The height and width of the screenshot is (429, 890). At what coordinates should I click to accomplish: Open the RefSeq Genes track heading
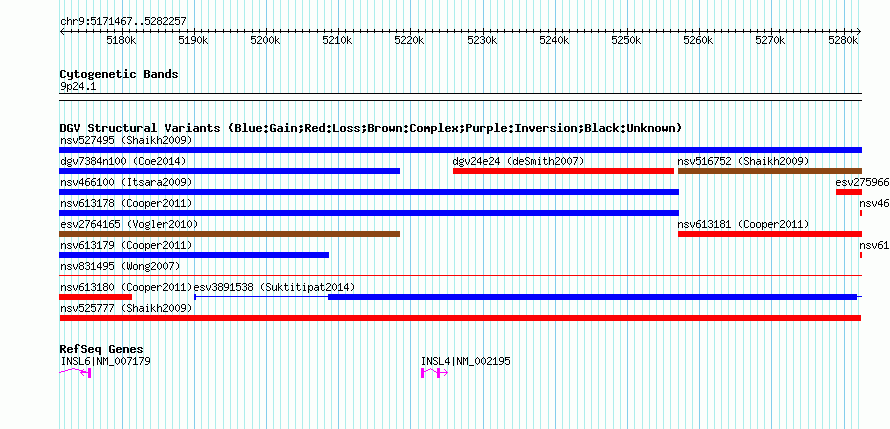tap(102, 350)
